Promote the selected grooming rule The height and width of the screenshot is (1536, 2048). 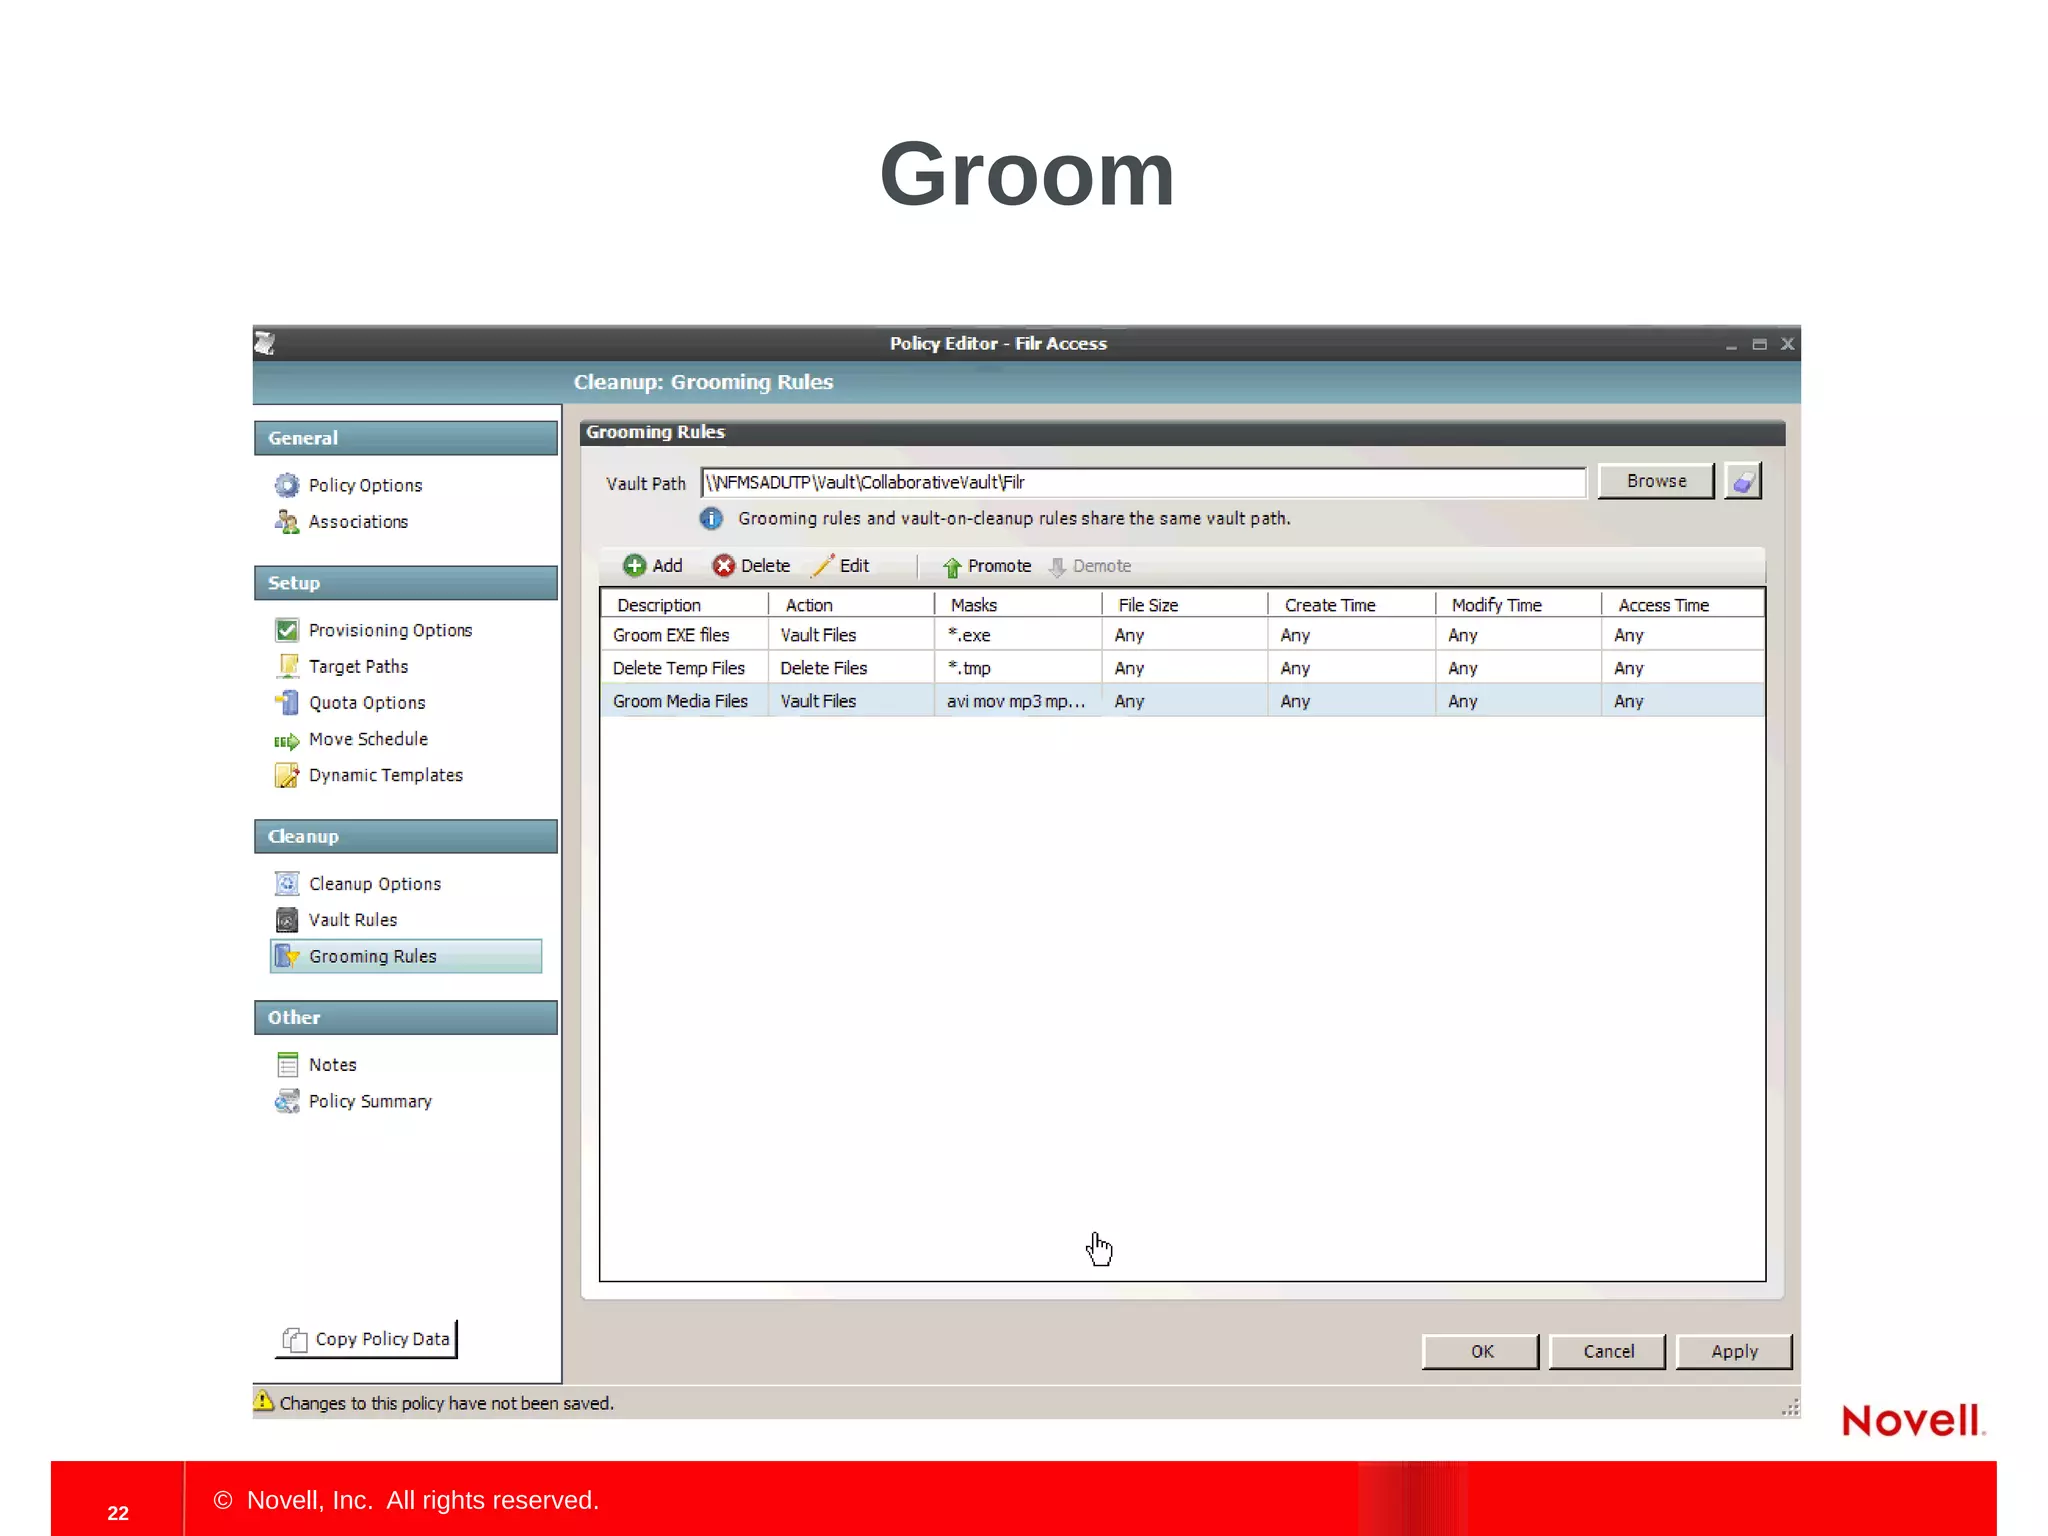(x=986, y=566)
